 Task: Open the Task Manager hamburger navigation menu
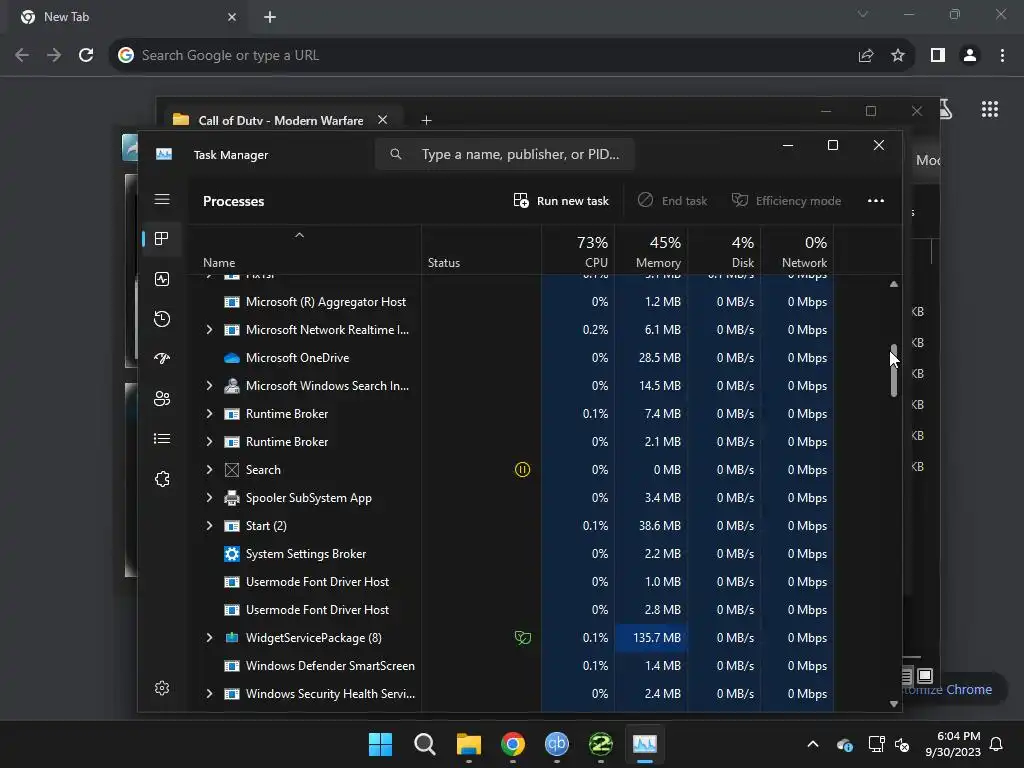[x=162, y=199]
